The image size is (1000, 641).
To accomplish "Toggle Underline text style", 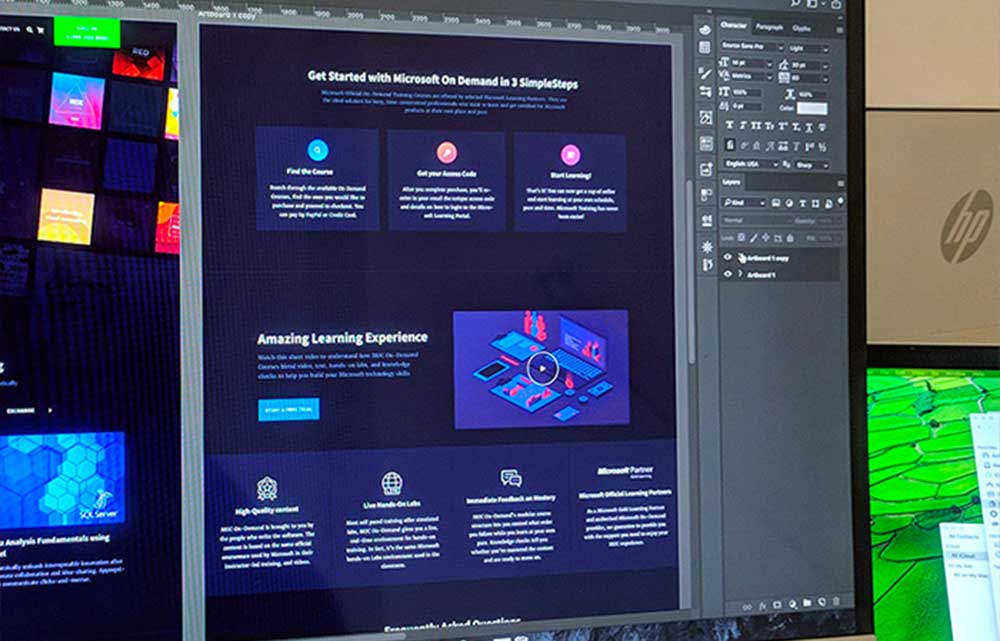I will coord(809,127).
